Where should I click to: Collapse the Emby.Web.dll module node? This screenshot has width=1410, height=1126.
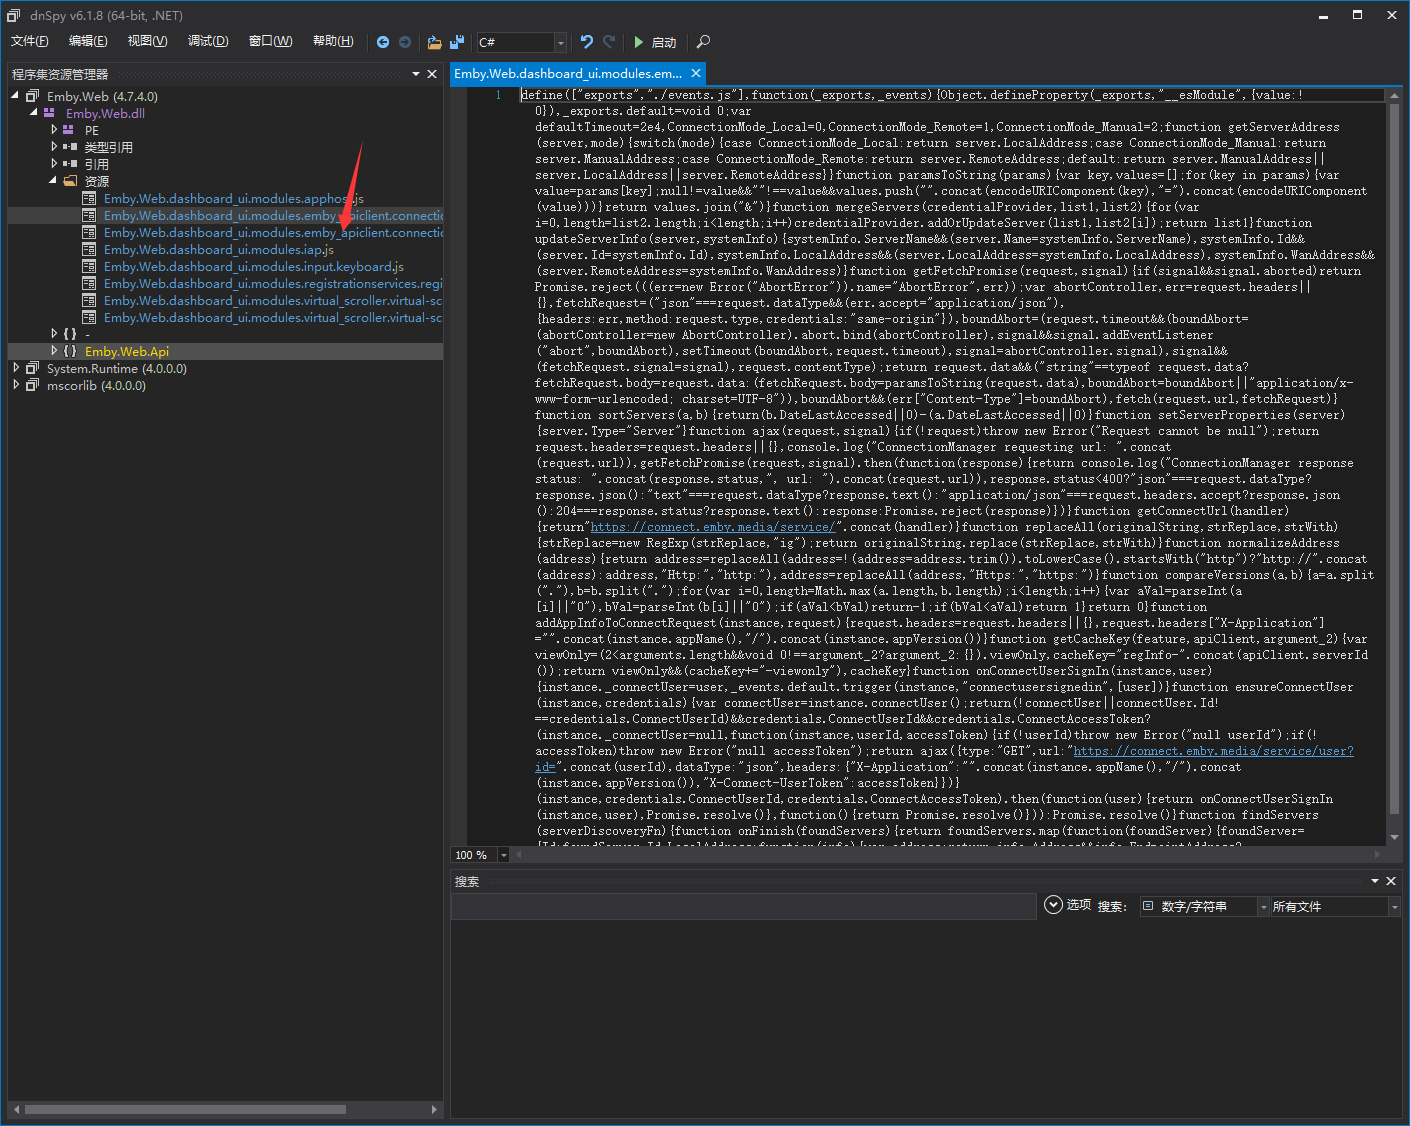coord(34,113)
